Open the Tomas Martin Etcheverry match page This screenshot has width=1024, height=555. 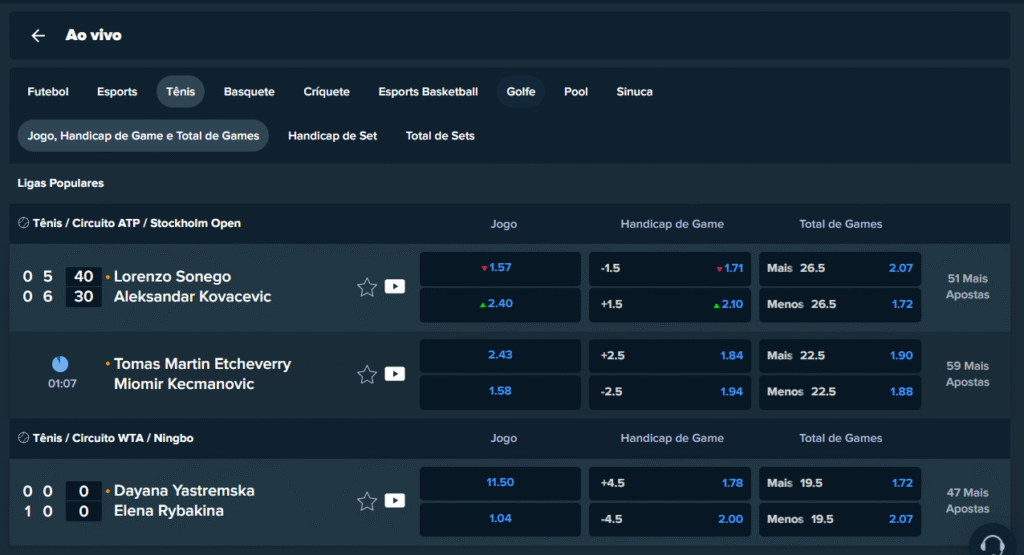pyautogui.click(x=202, y=364)
